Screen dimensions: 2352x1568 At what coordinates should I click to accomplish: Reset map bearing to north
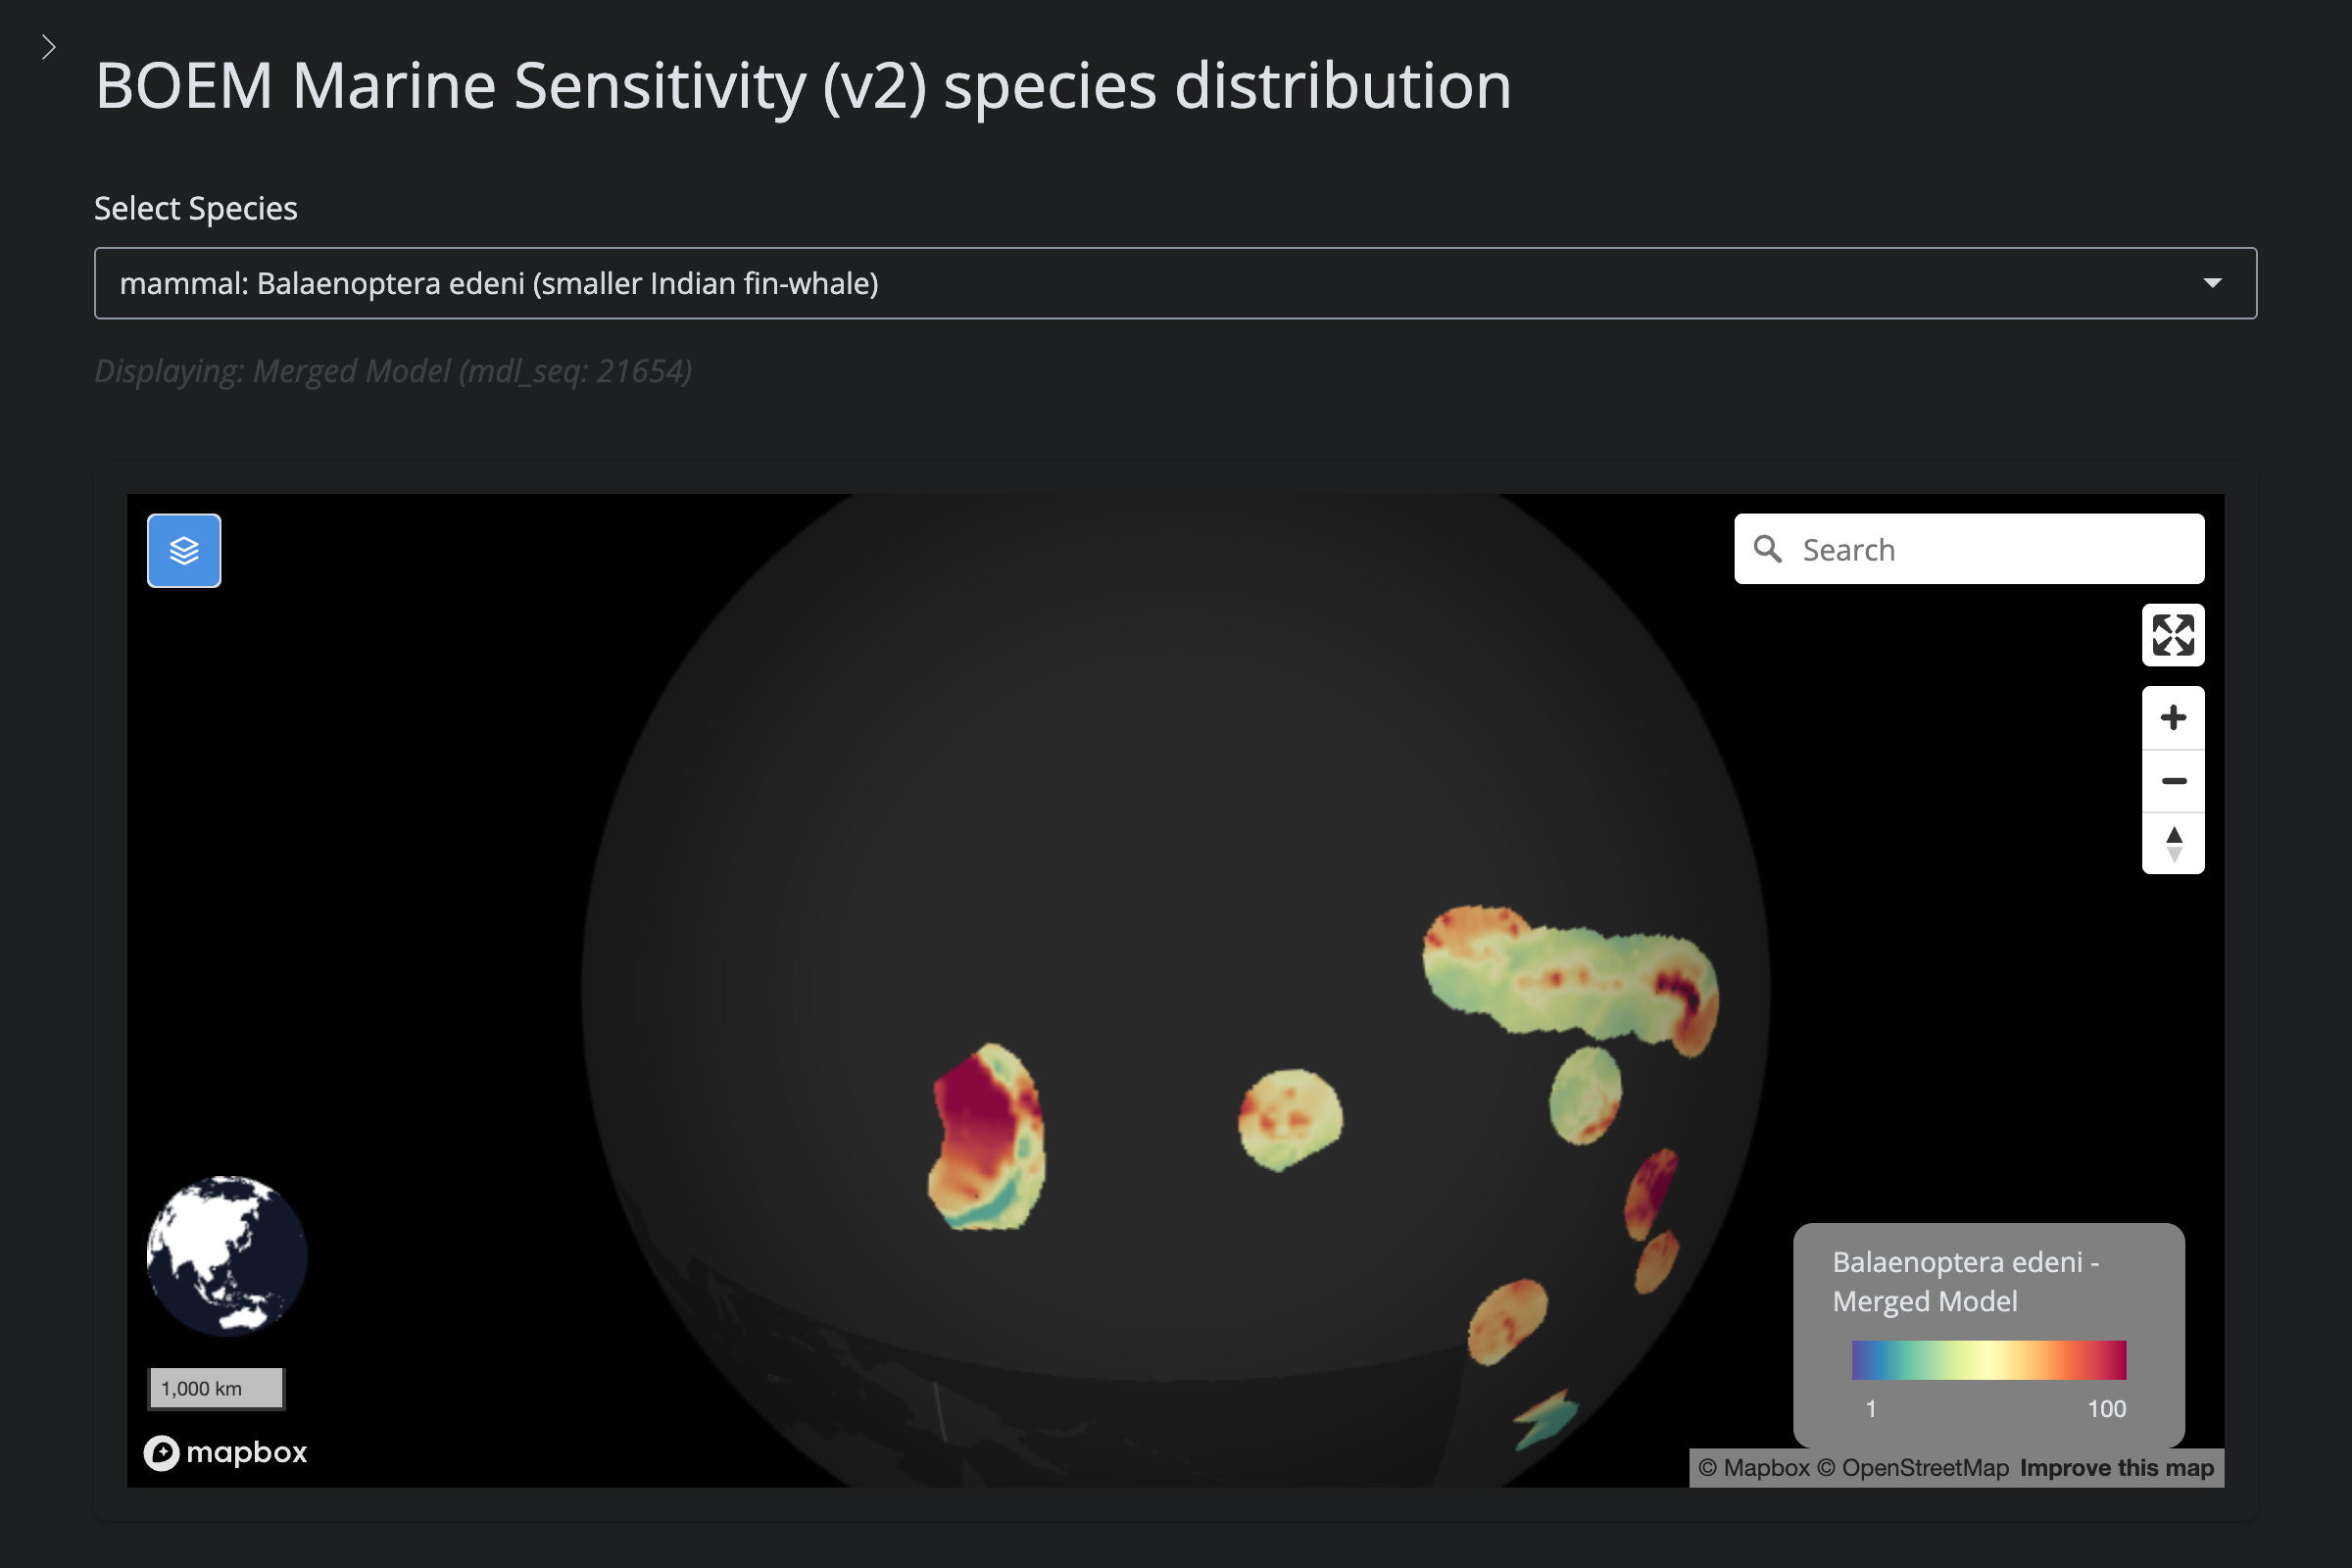click(2172, 843)
